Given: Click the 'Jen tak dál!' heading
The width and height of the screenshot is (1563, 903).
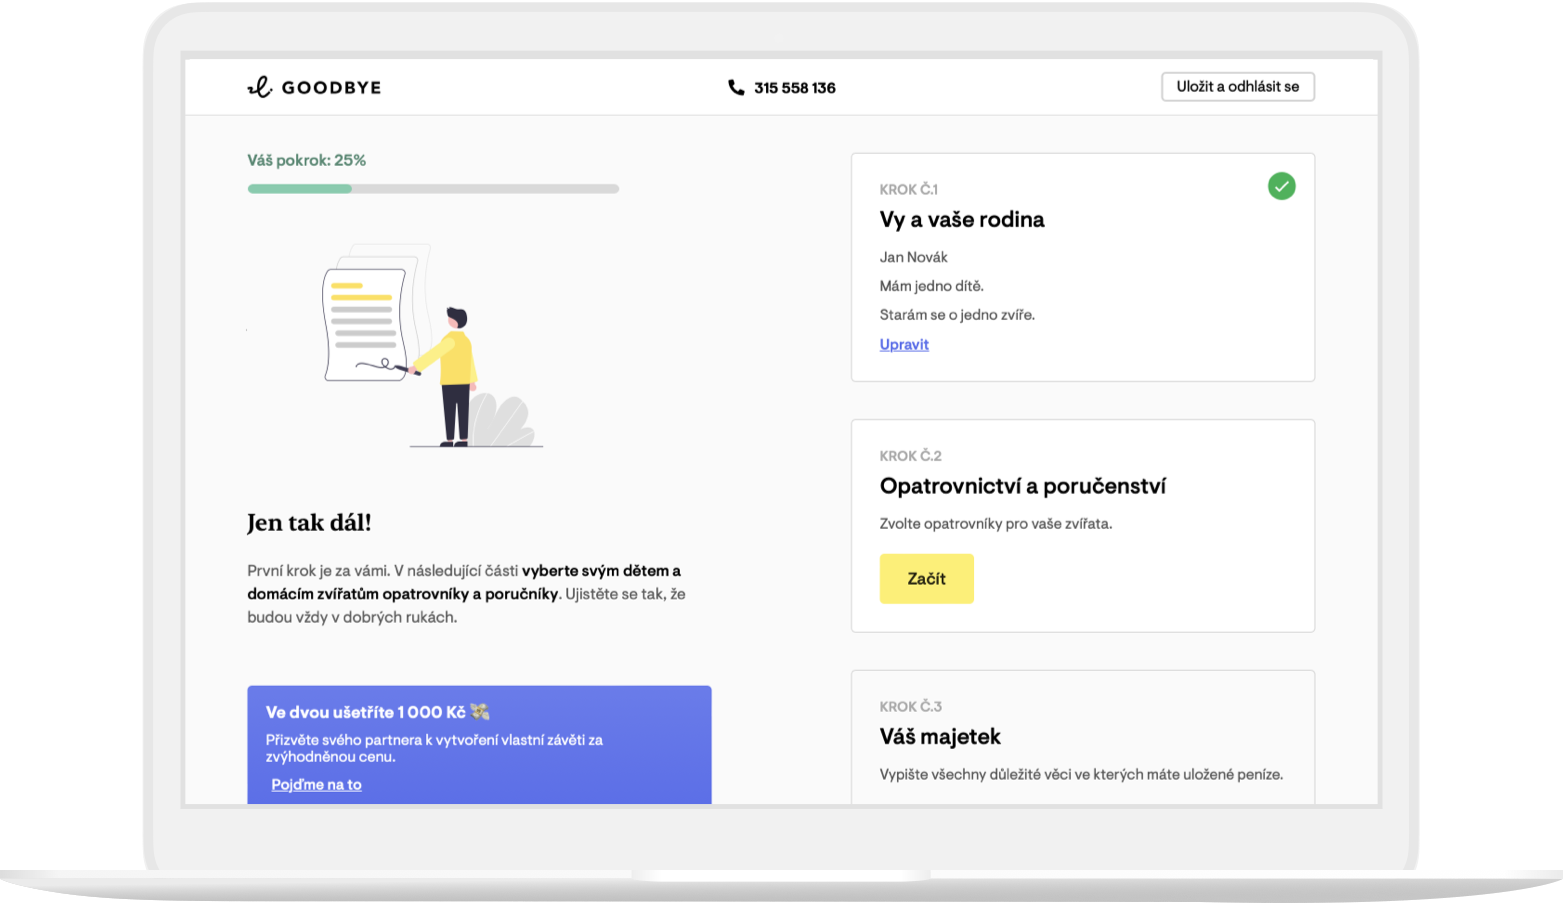Looking at the screenshot, I should click(x=309, y=523).
